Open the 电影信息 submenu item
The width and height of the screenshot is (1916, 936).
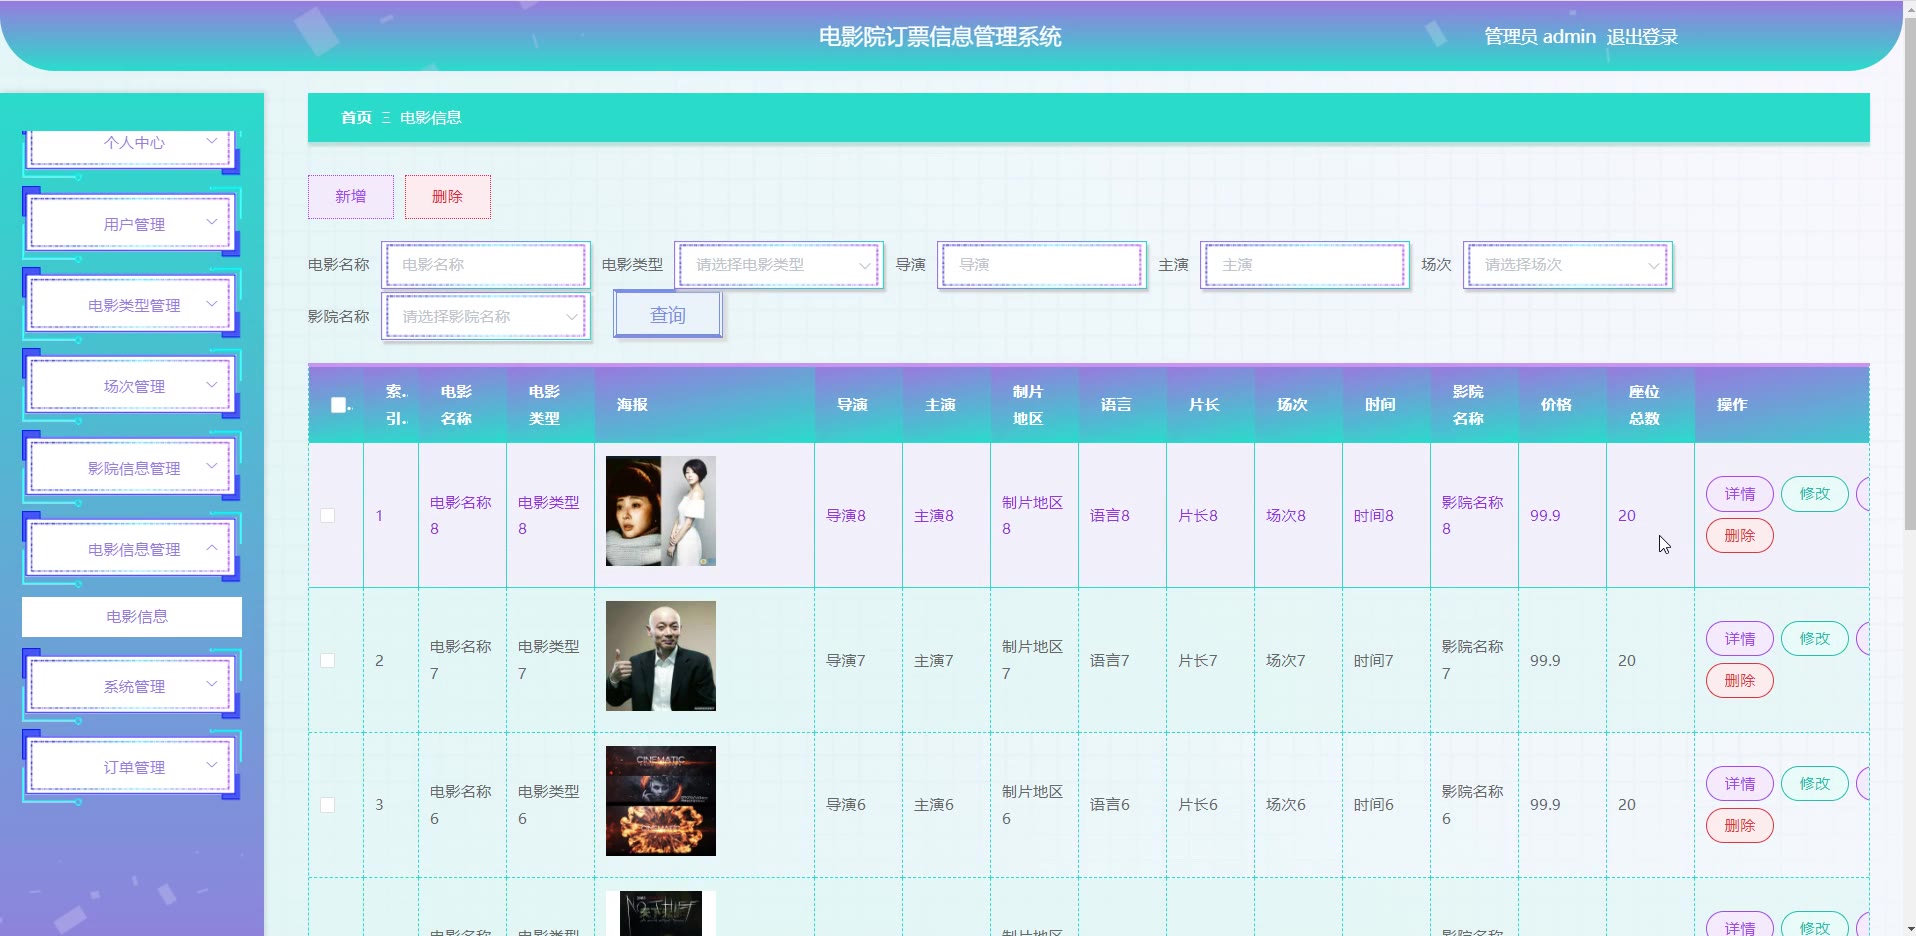tap(132, 617)
